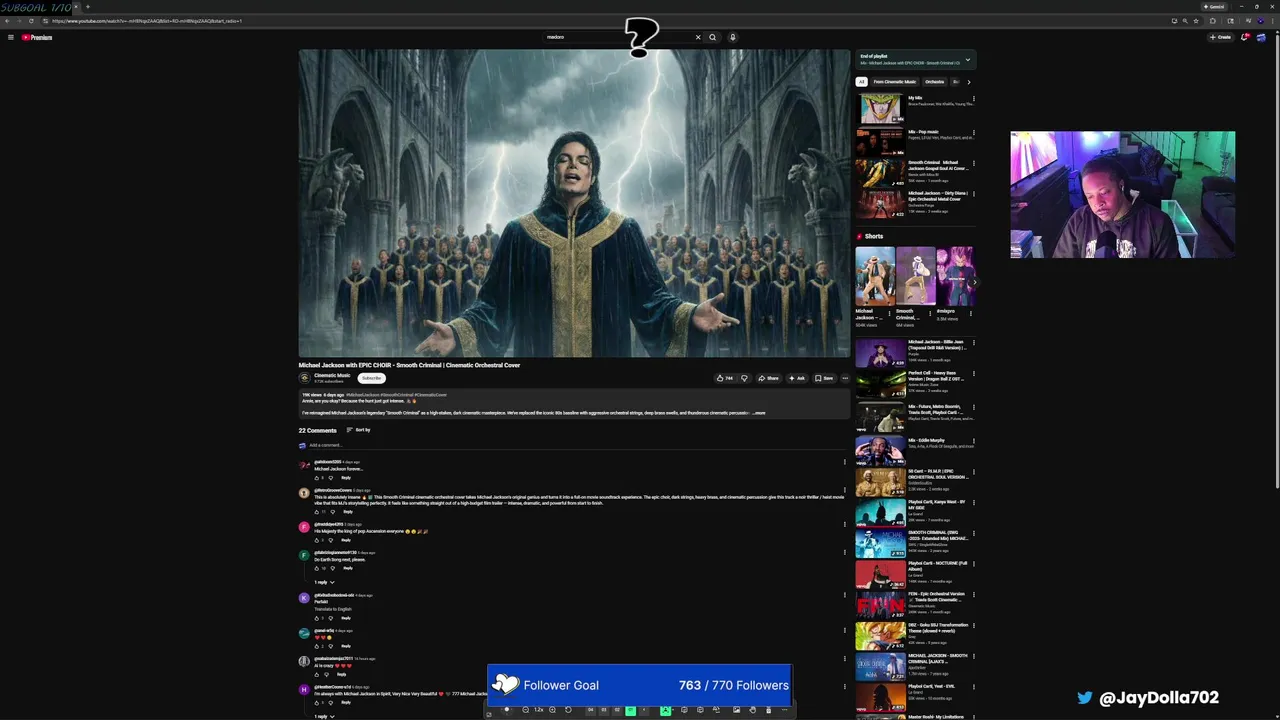Viewport: 1280px width, 720px height.
Task: Click the trash icon in bottom toolbar
Action: point(768,710)
